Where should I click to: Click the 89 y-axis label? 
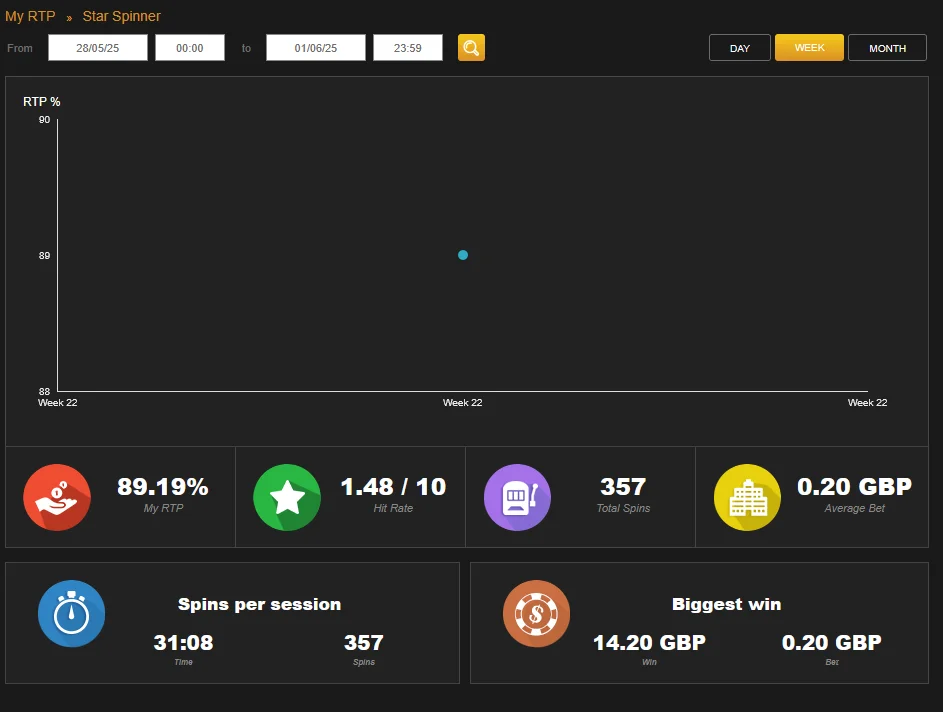click(x=45, y=256)
